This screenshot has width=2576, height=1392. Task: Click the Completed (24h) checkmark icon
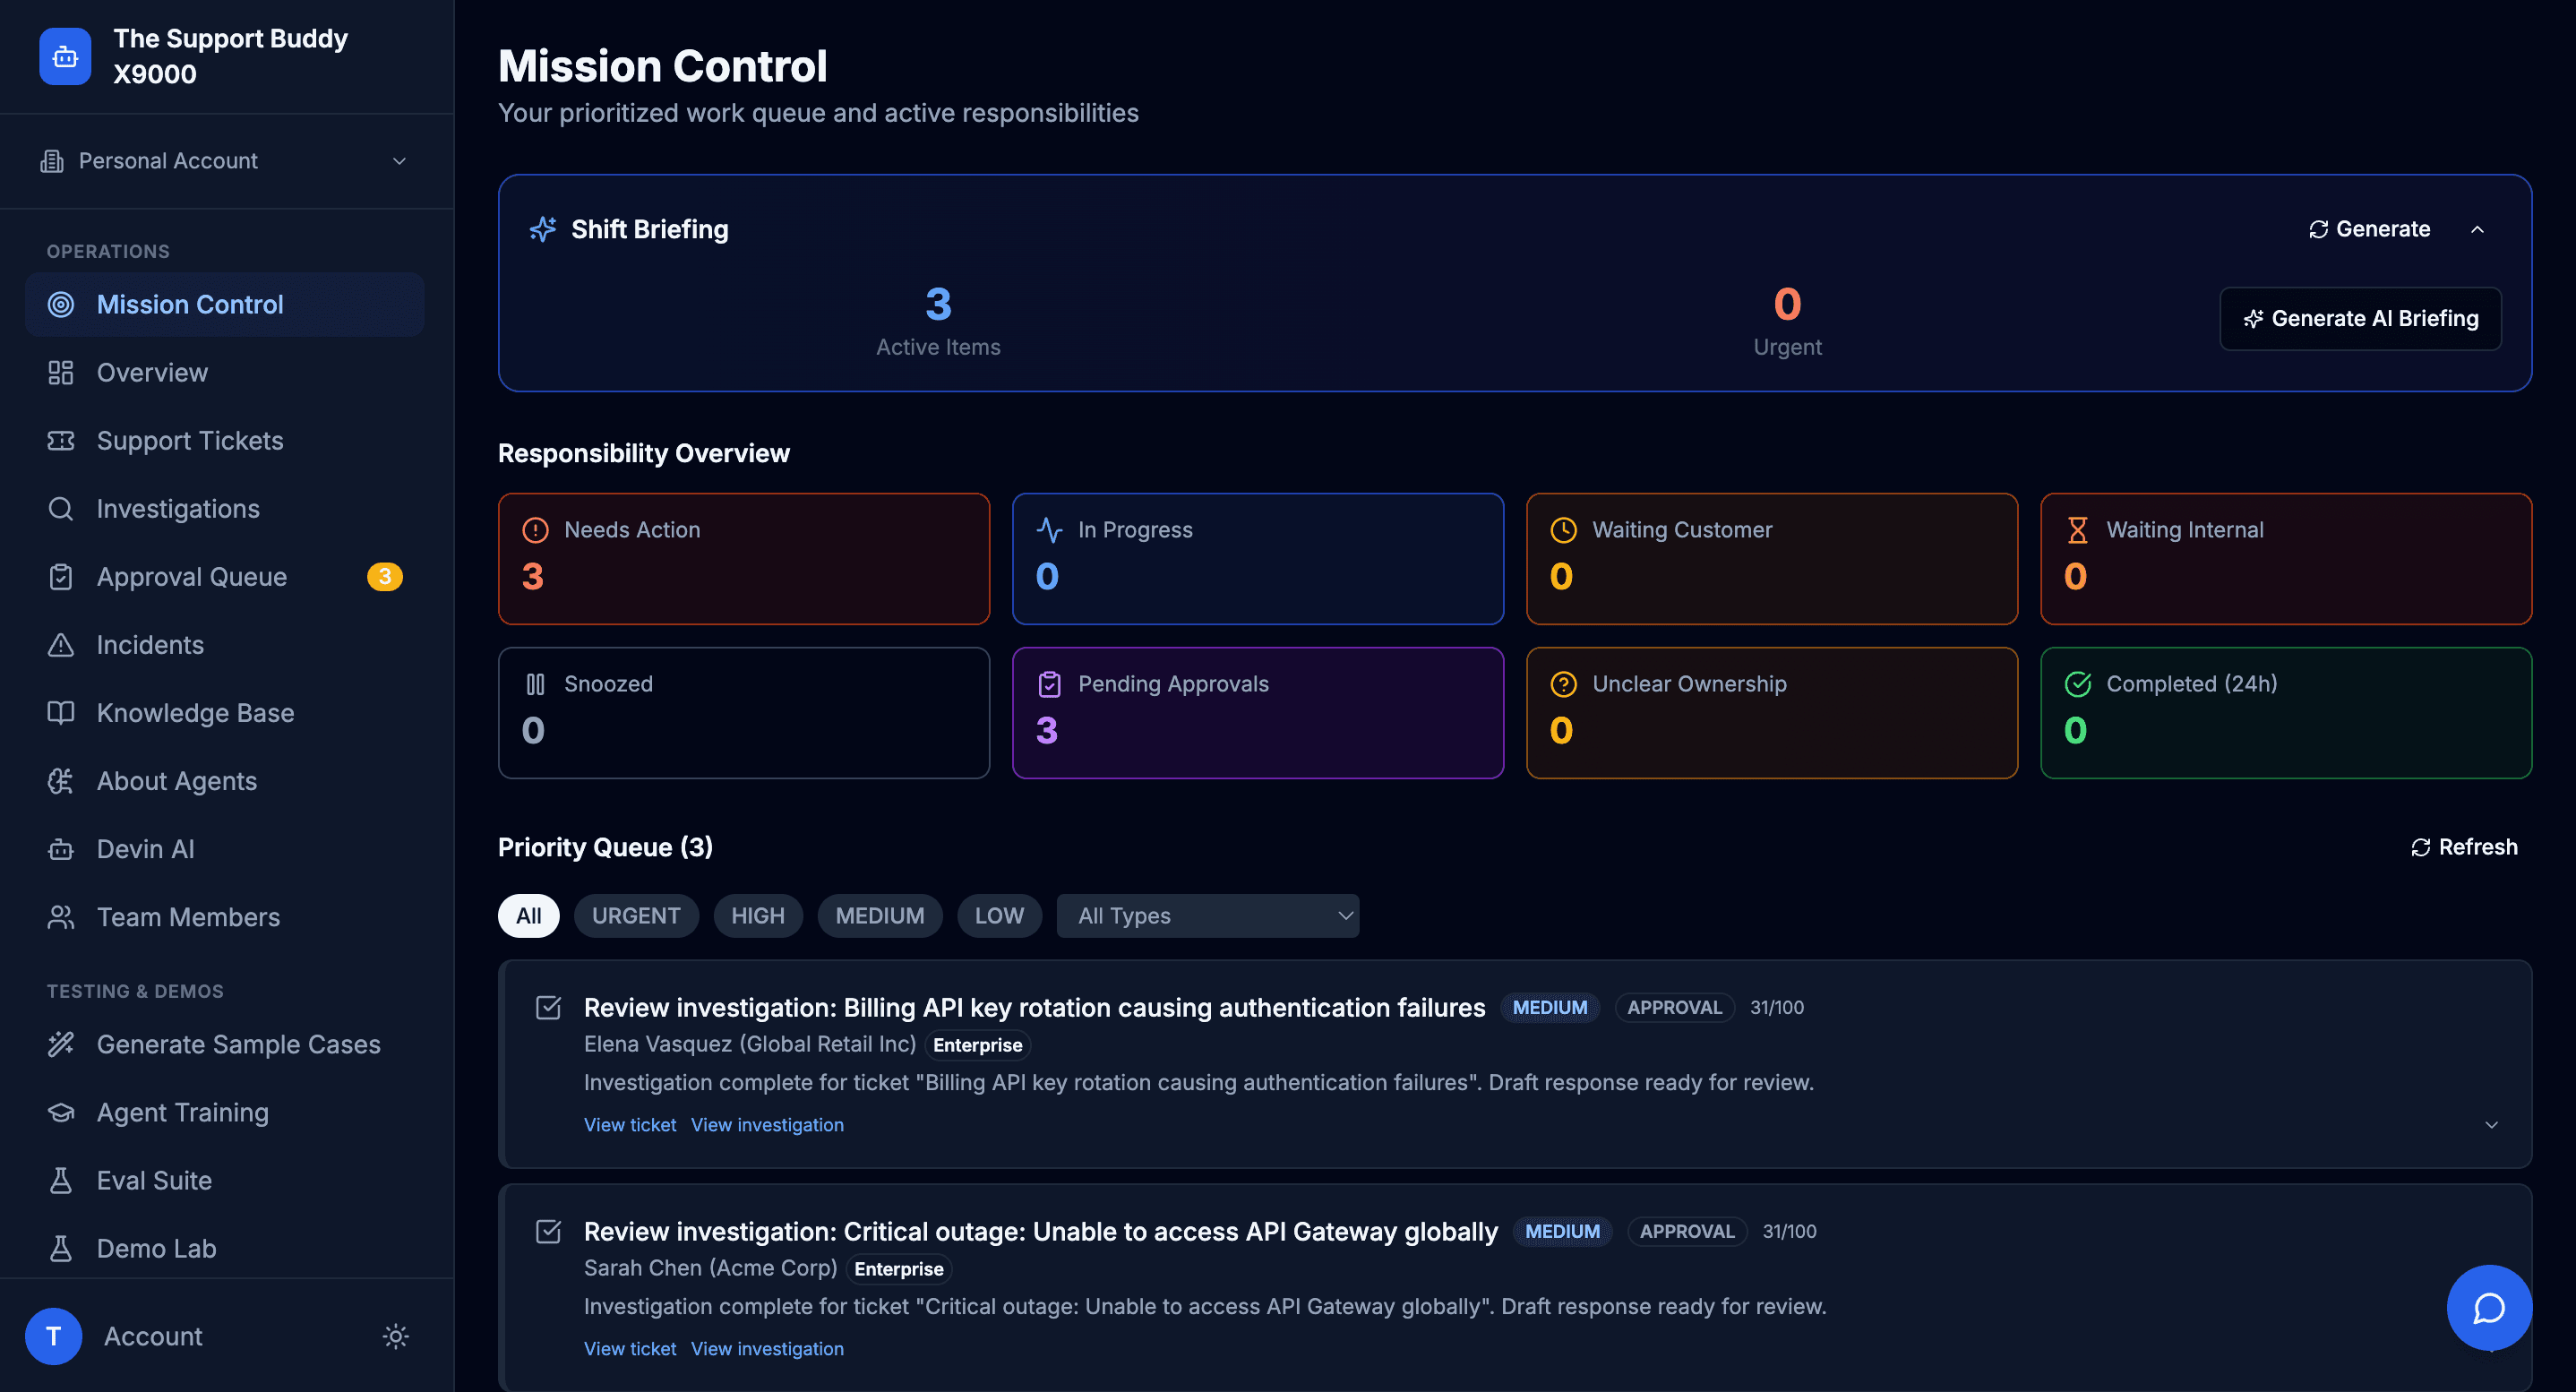[x=2077, y=683]
